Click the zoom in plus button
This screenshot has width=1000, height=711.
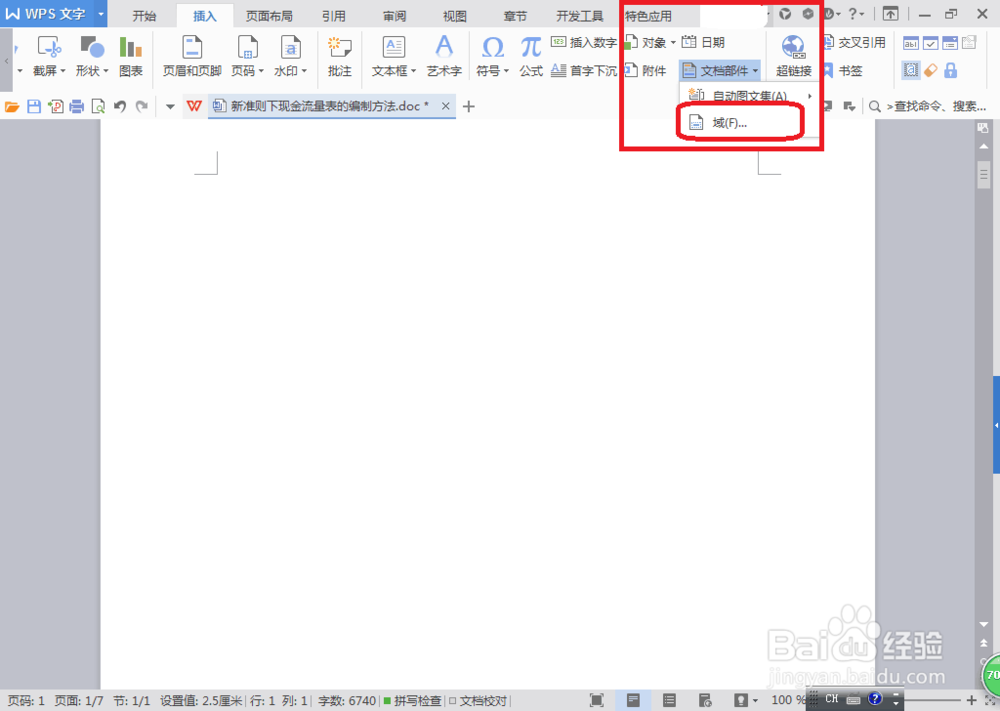click(971, 700)
